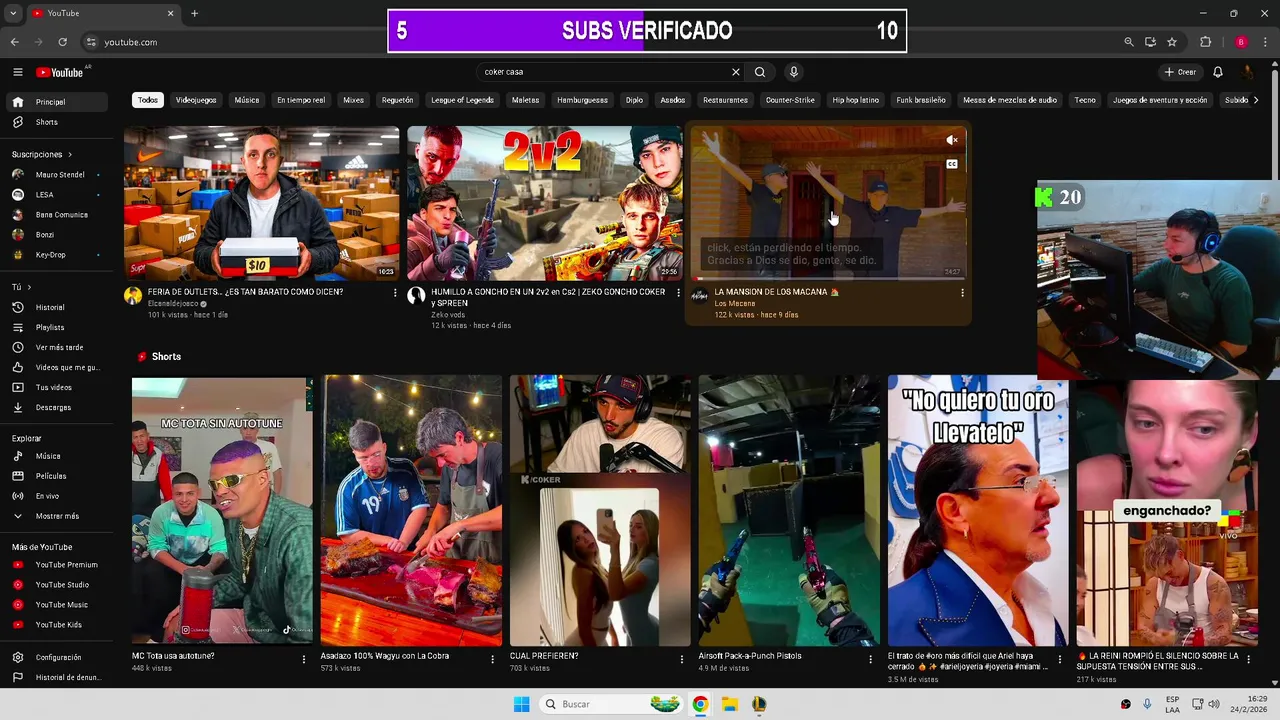Open Descargas in sidebar
This screenshot has width=1280, height=720.
58,407
